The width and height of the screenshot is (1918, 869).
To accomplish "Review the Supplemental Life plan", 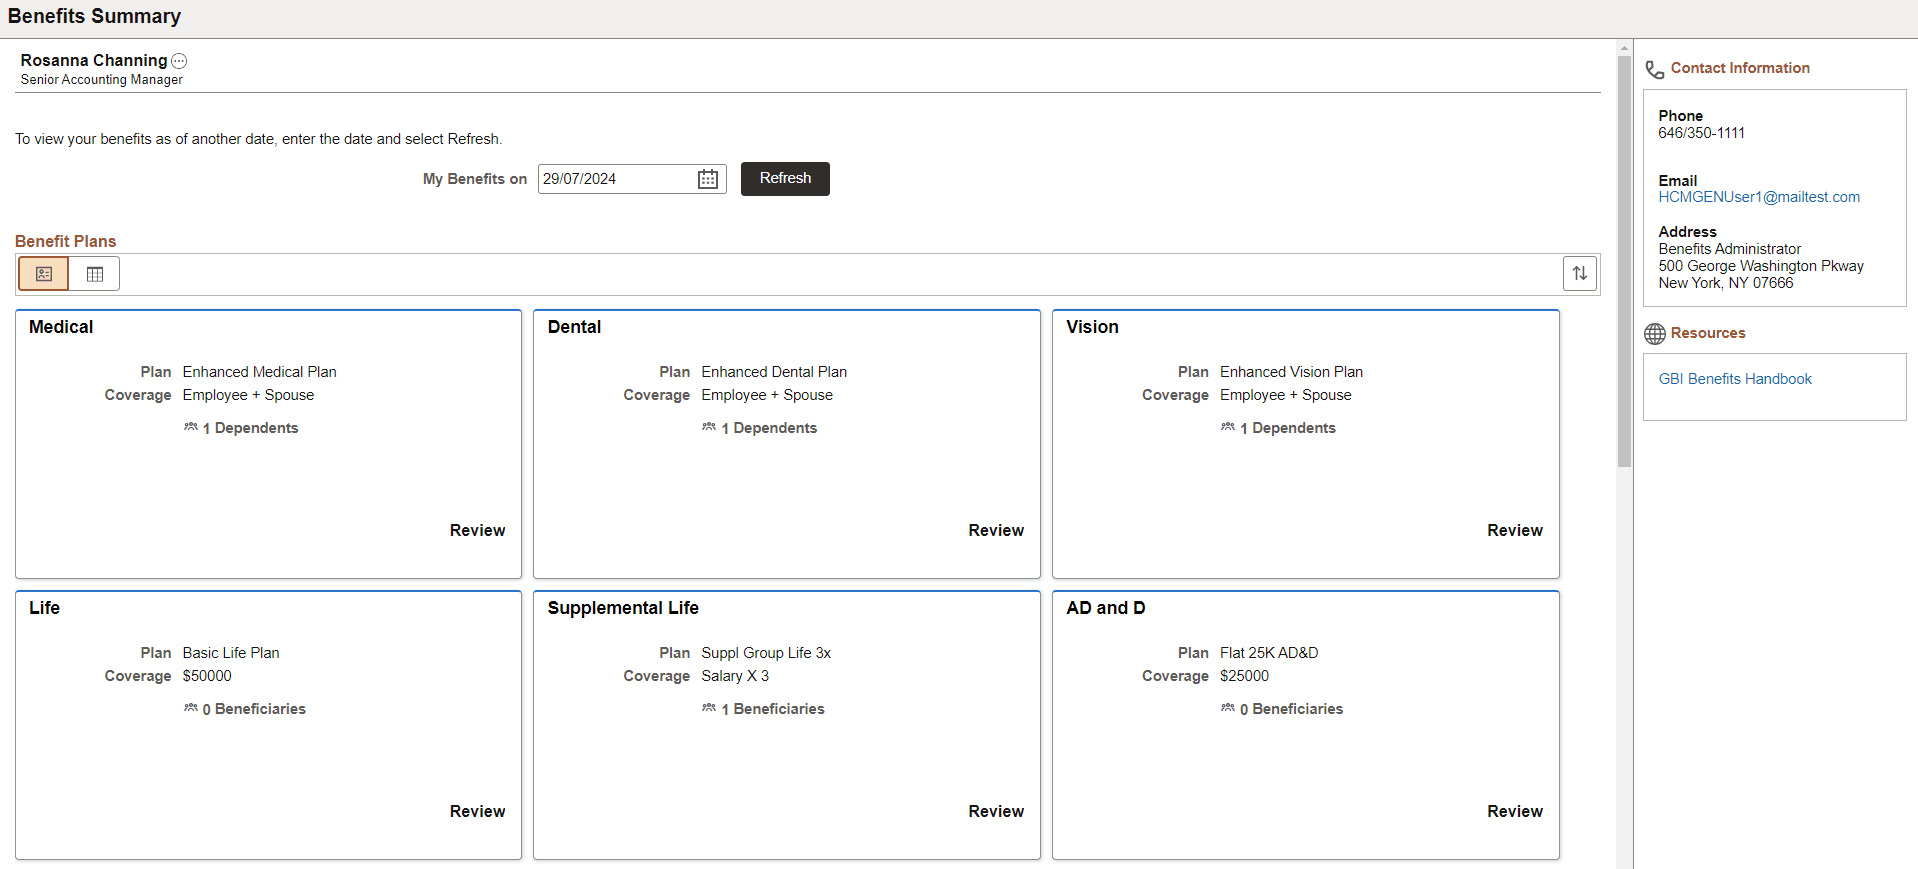I will point(996,812).
